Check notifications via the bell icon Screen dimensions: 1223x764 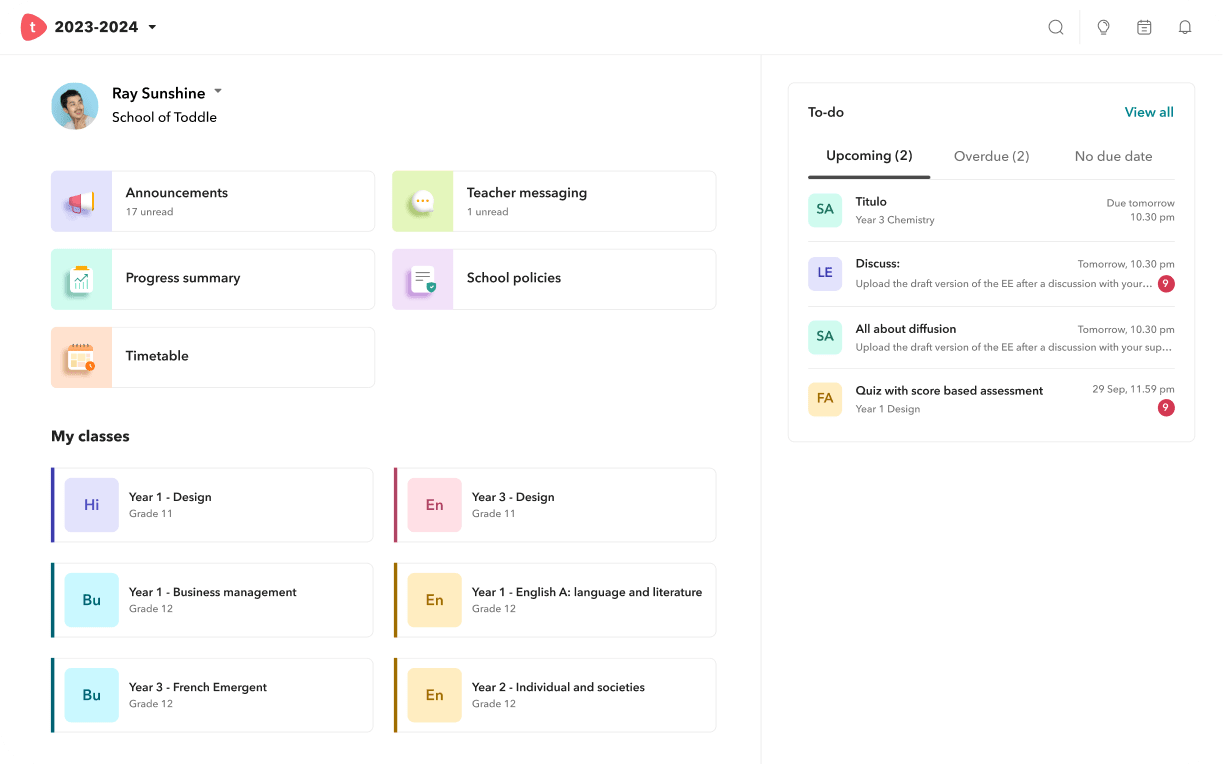1185,27
